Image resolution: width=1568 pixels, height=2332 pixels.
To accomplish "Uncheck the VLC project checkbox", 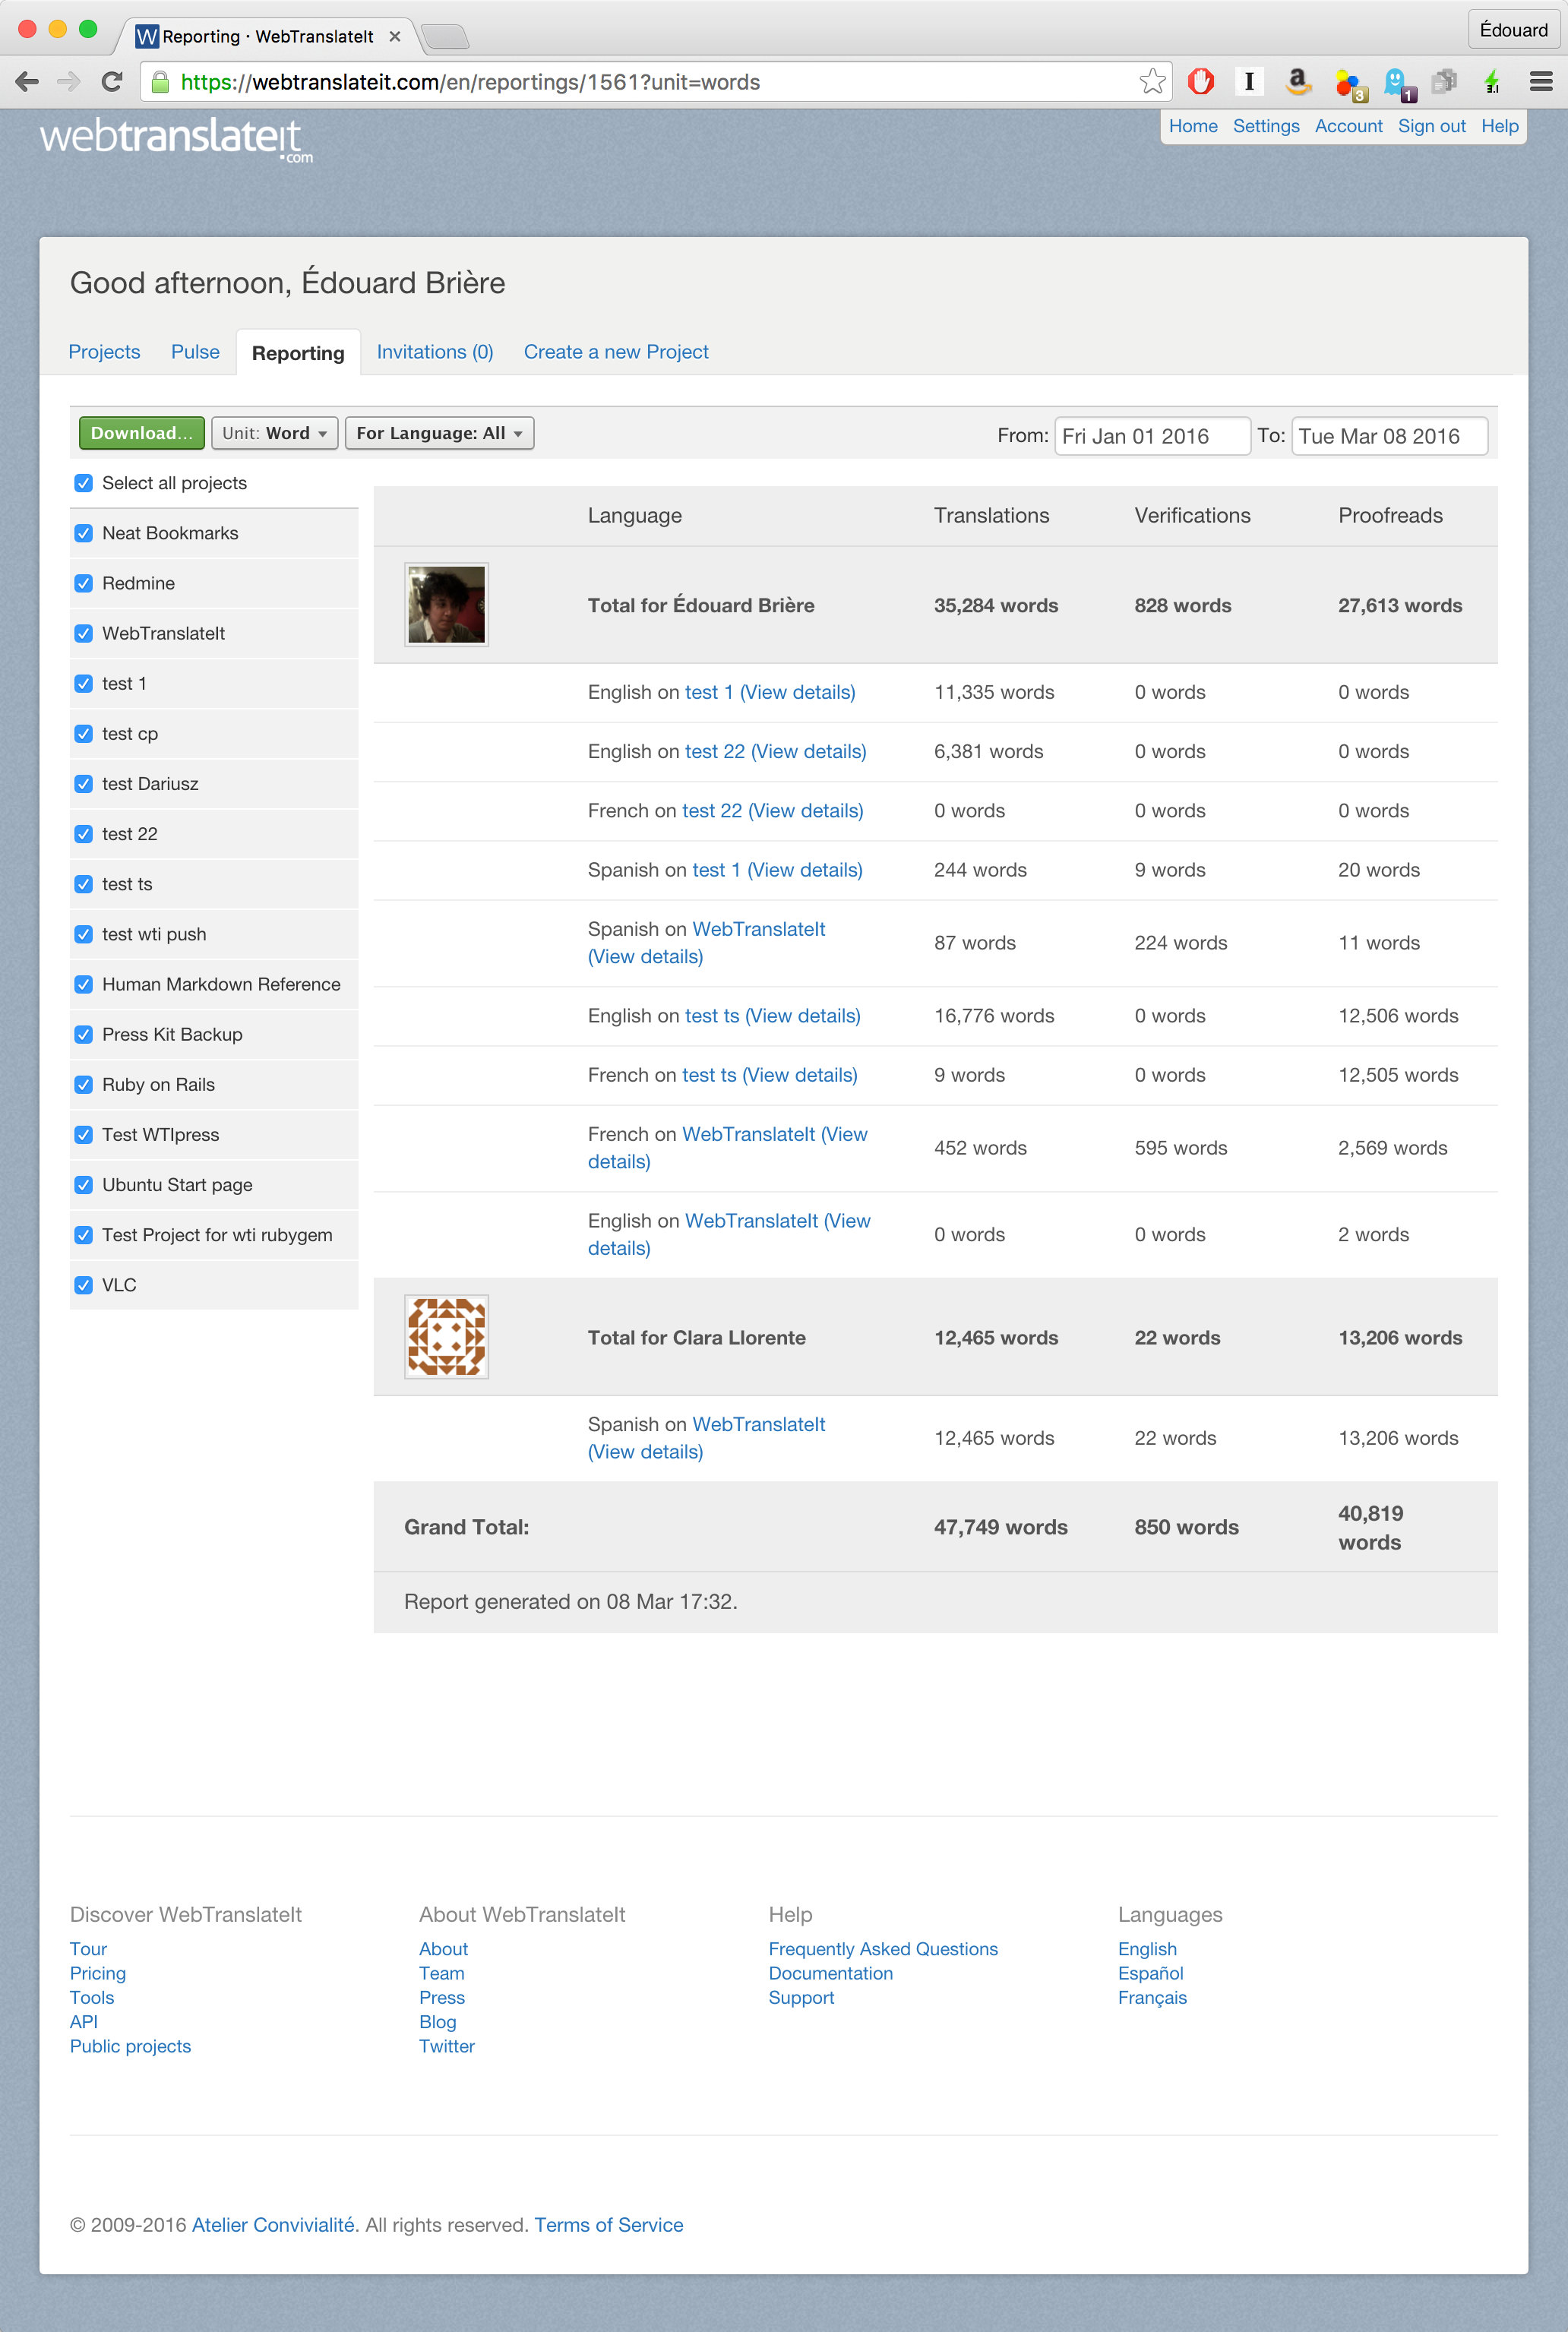I will point(84,1285).
